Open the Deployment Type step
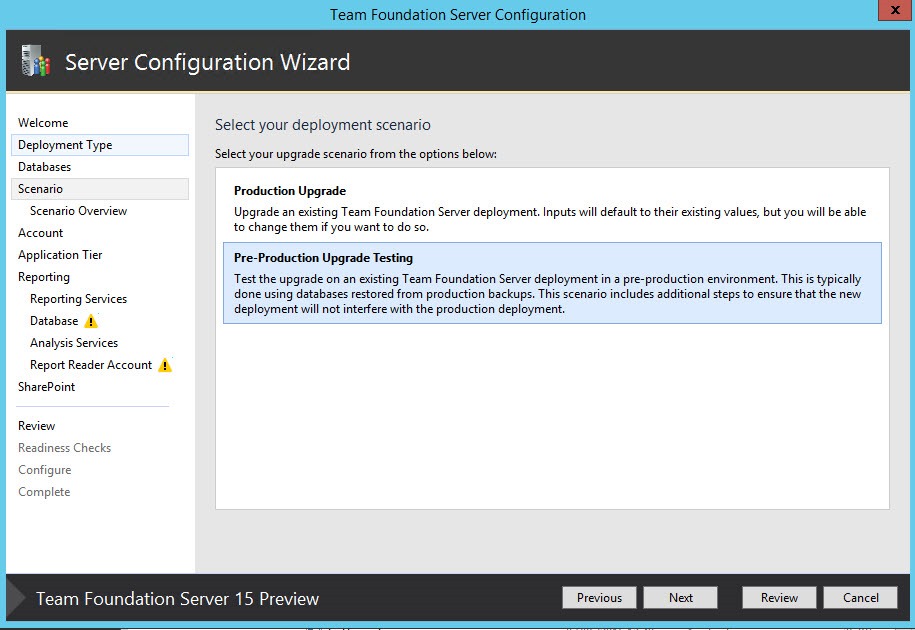Screen dimensions: 915x630 [x=100, y=145]
